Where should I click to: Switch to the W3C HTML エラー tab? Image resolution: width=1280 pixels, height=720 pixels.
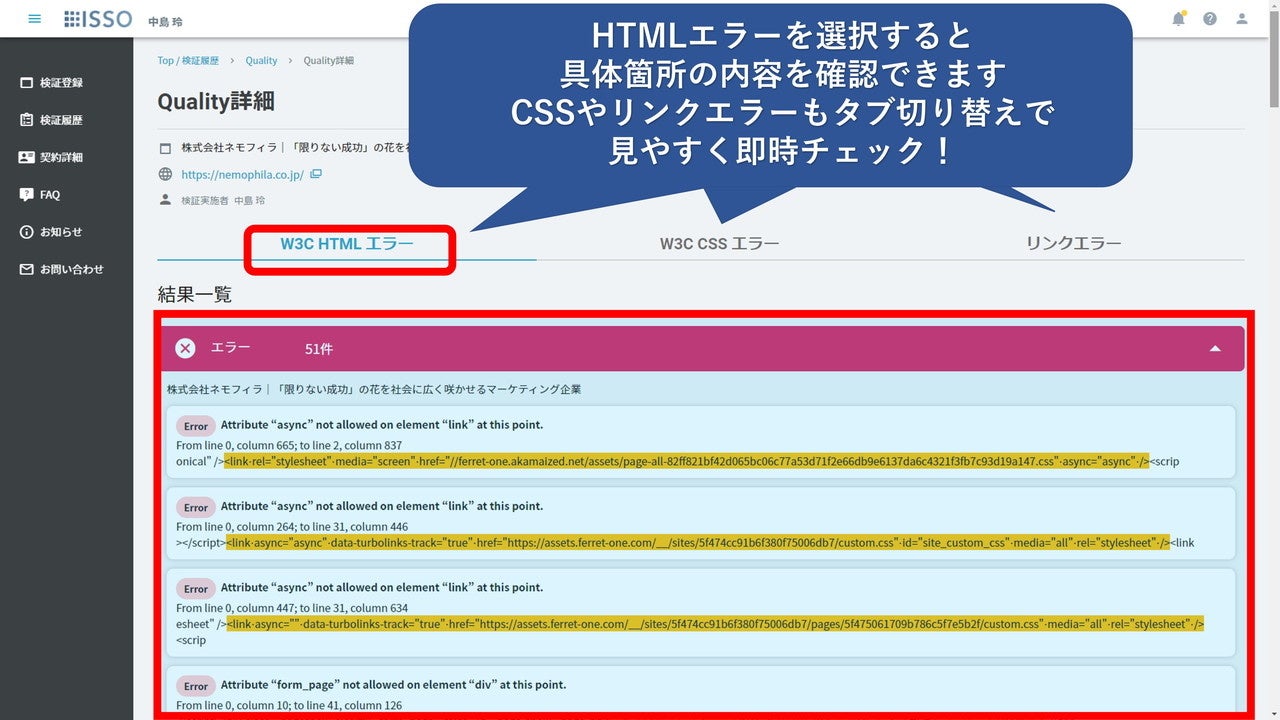347,243
